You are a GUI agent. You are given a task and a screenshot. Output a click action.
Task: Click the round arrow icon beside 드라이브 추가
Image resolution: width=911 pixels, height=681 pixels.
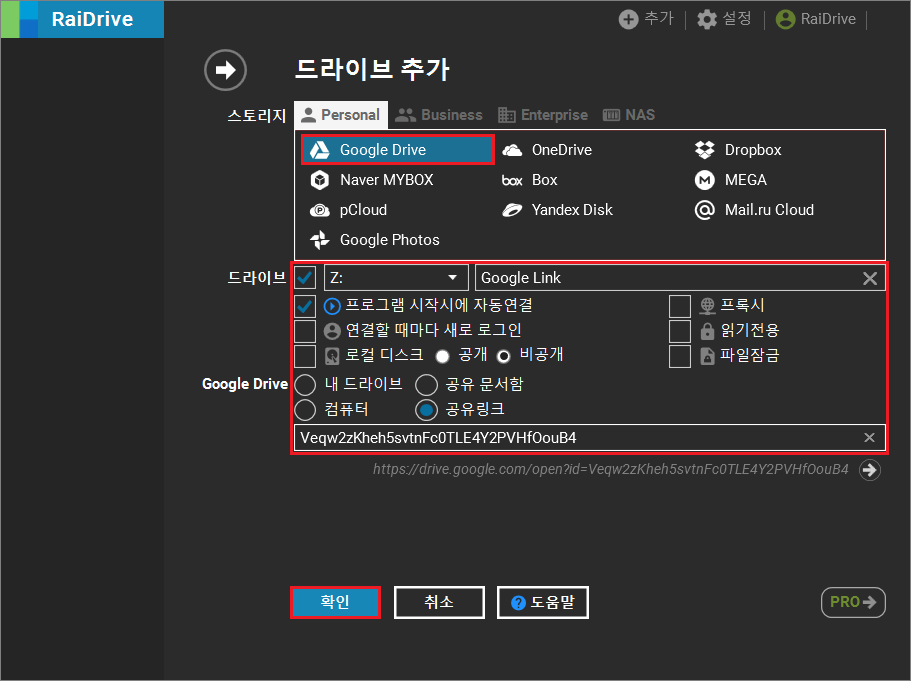pyautogui.click(x=225, y=70)
